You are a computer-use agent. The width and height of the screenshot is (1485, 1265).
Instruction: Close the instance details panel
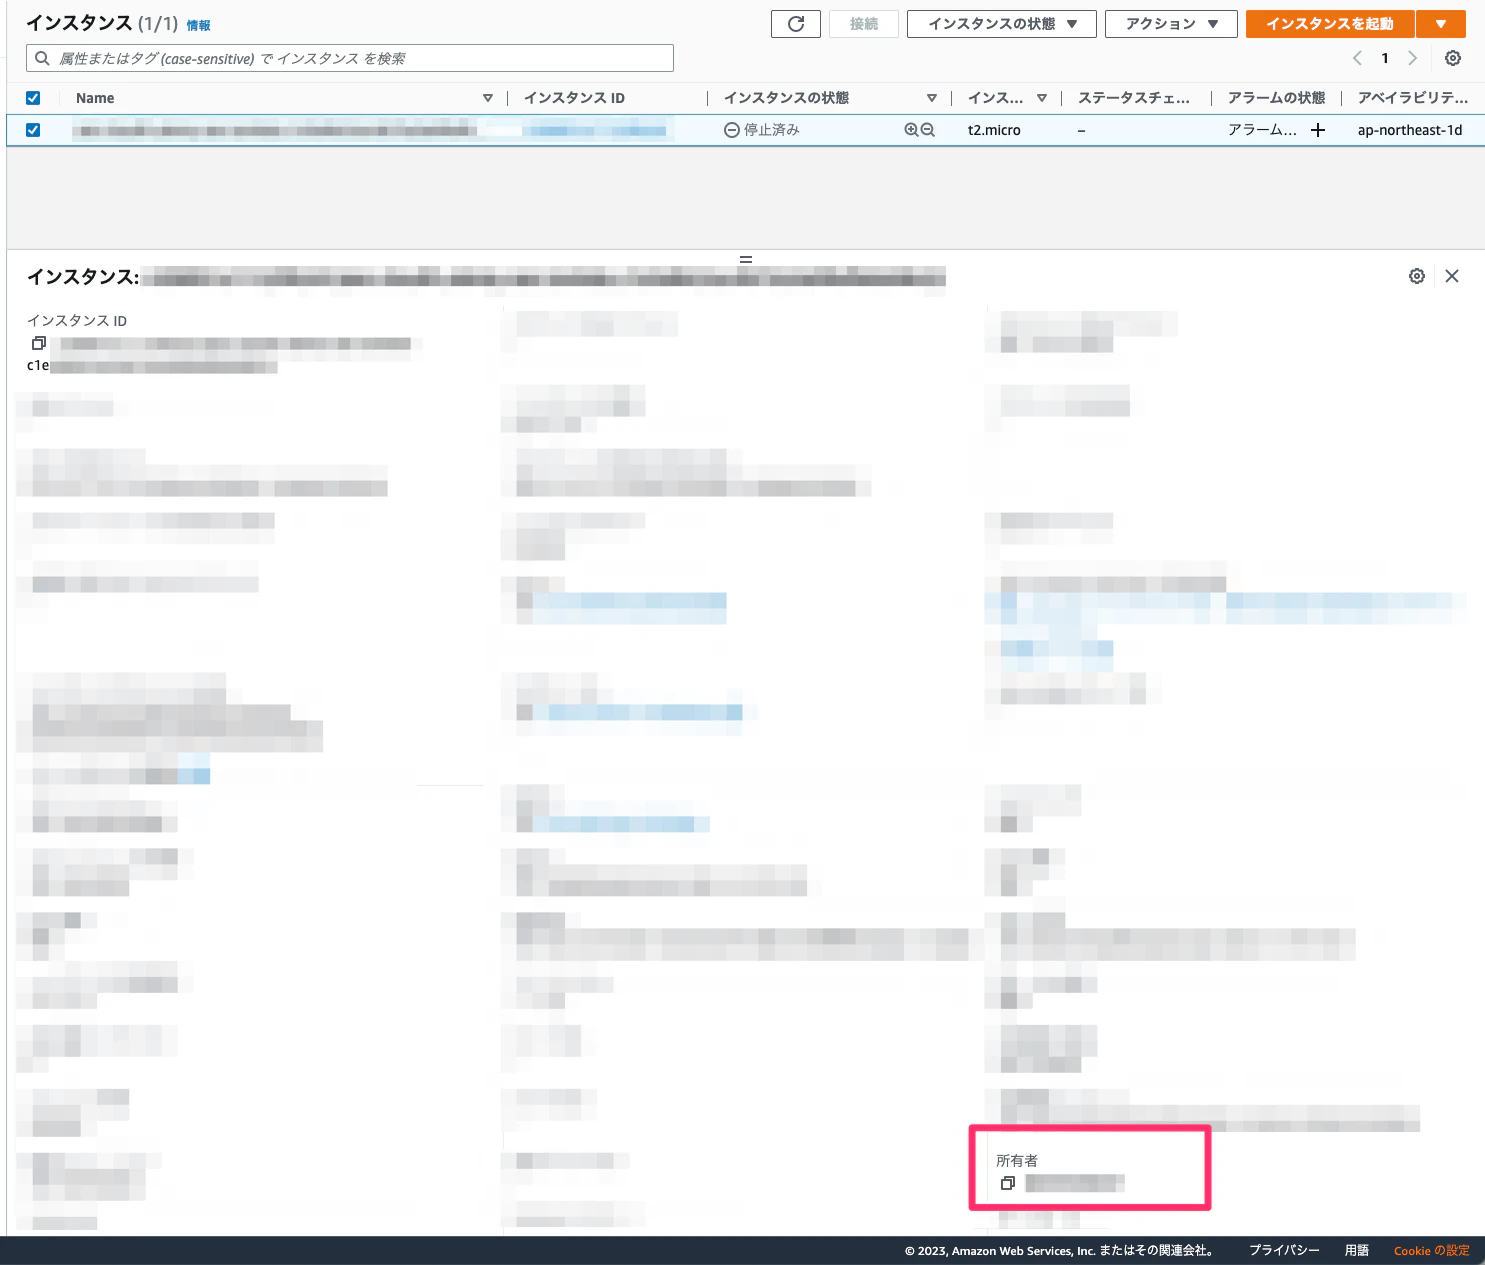coord(1452,275)
